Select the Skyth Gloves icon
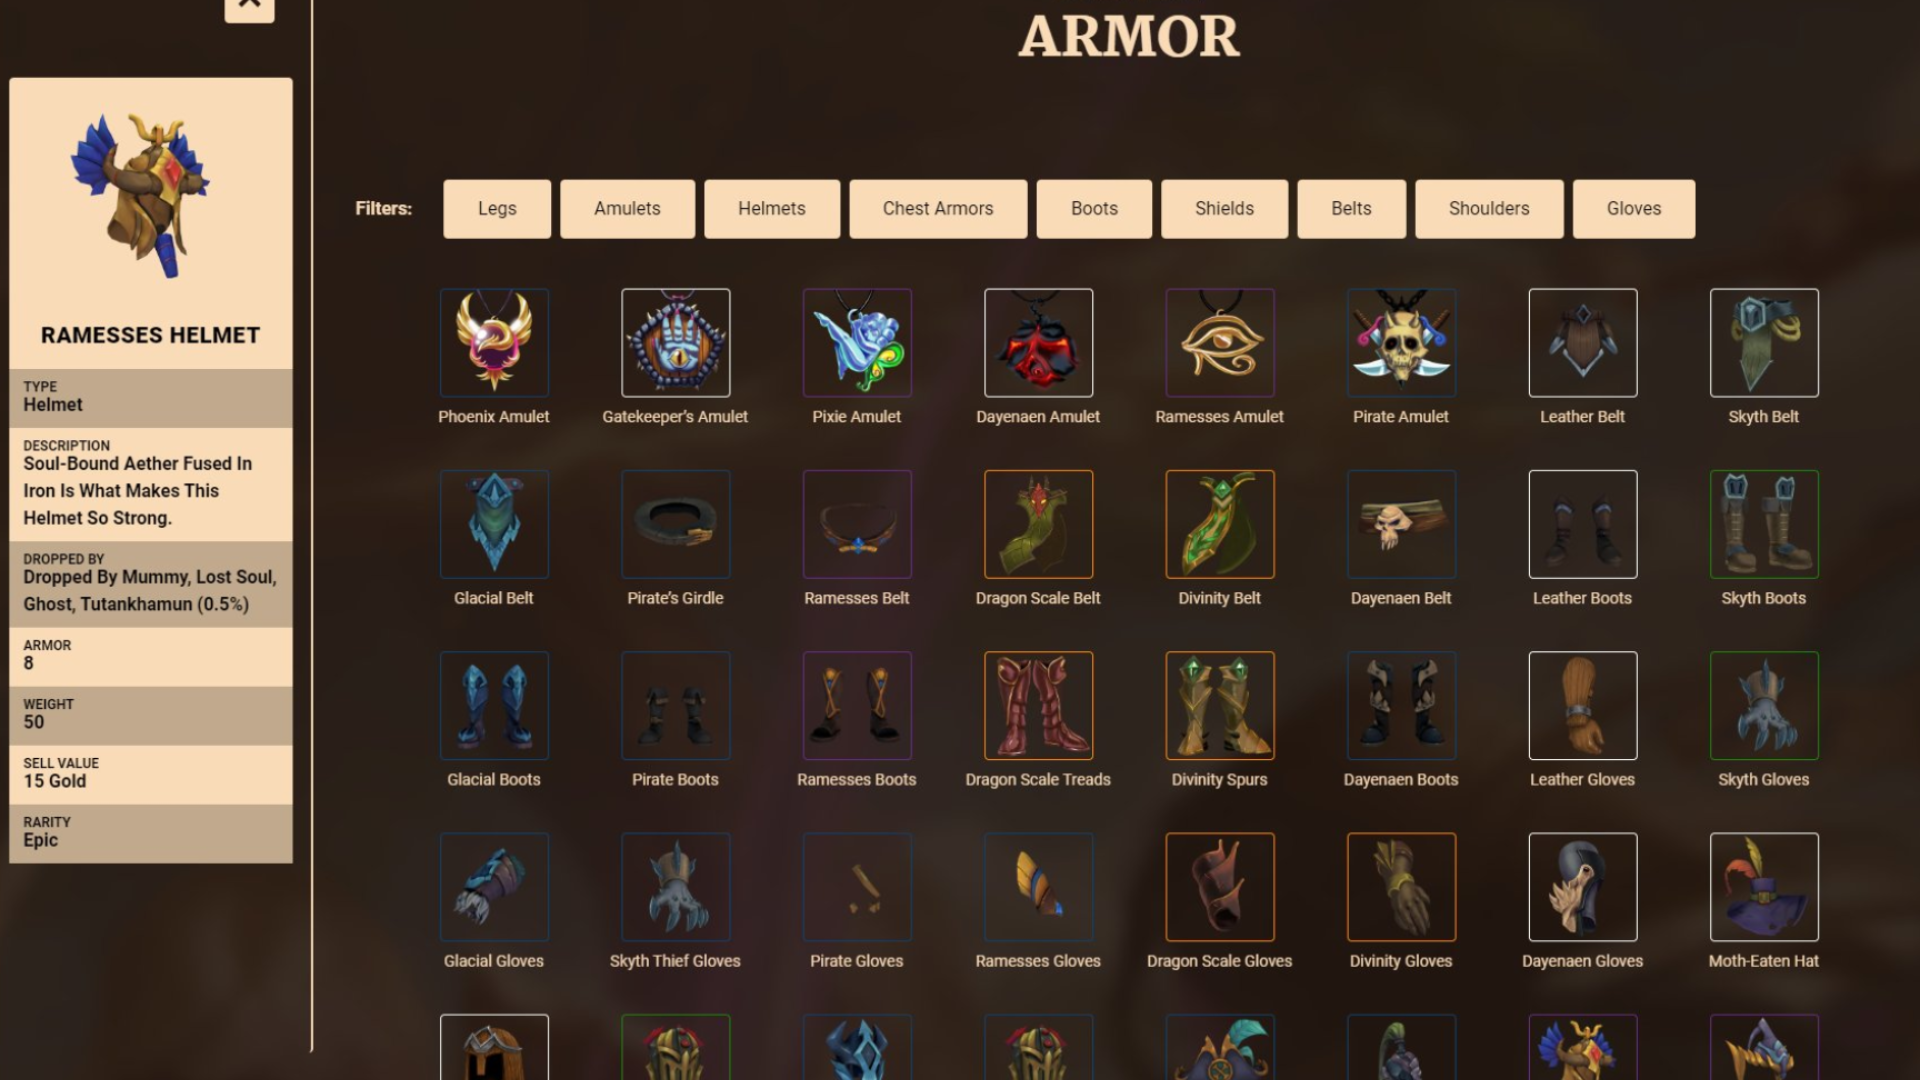1920x1080 pixels. click(1764, 706)
